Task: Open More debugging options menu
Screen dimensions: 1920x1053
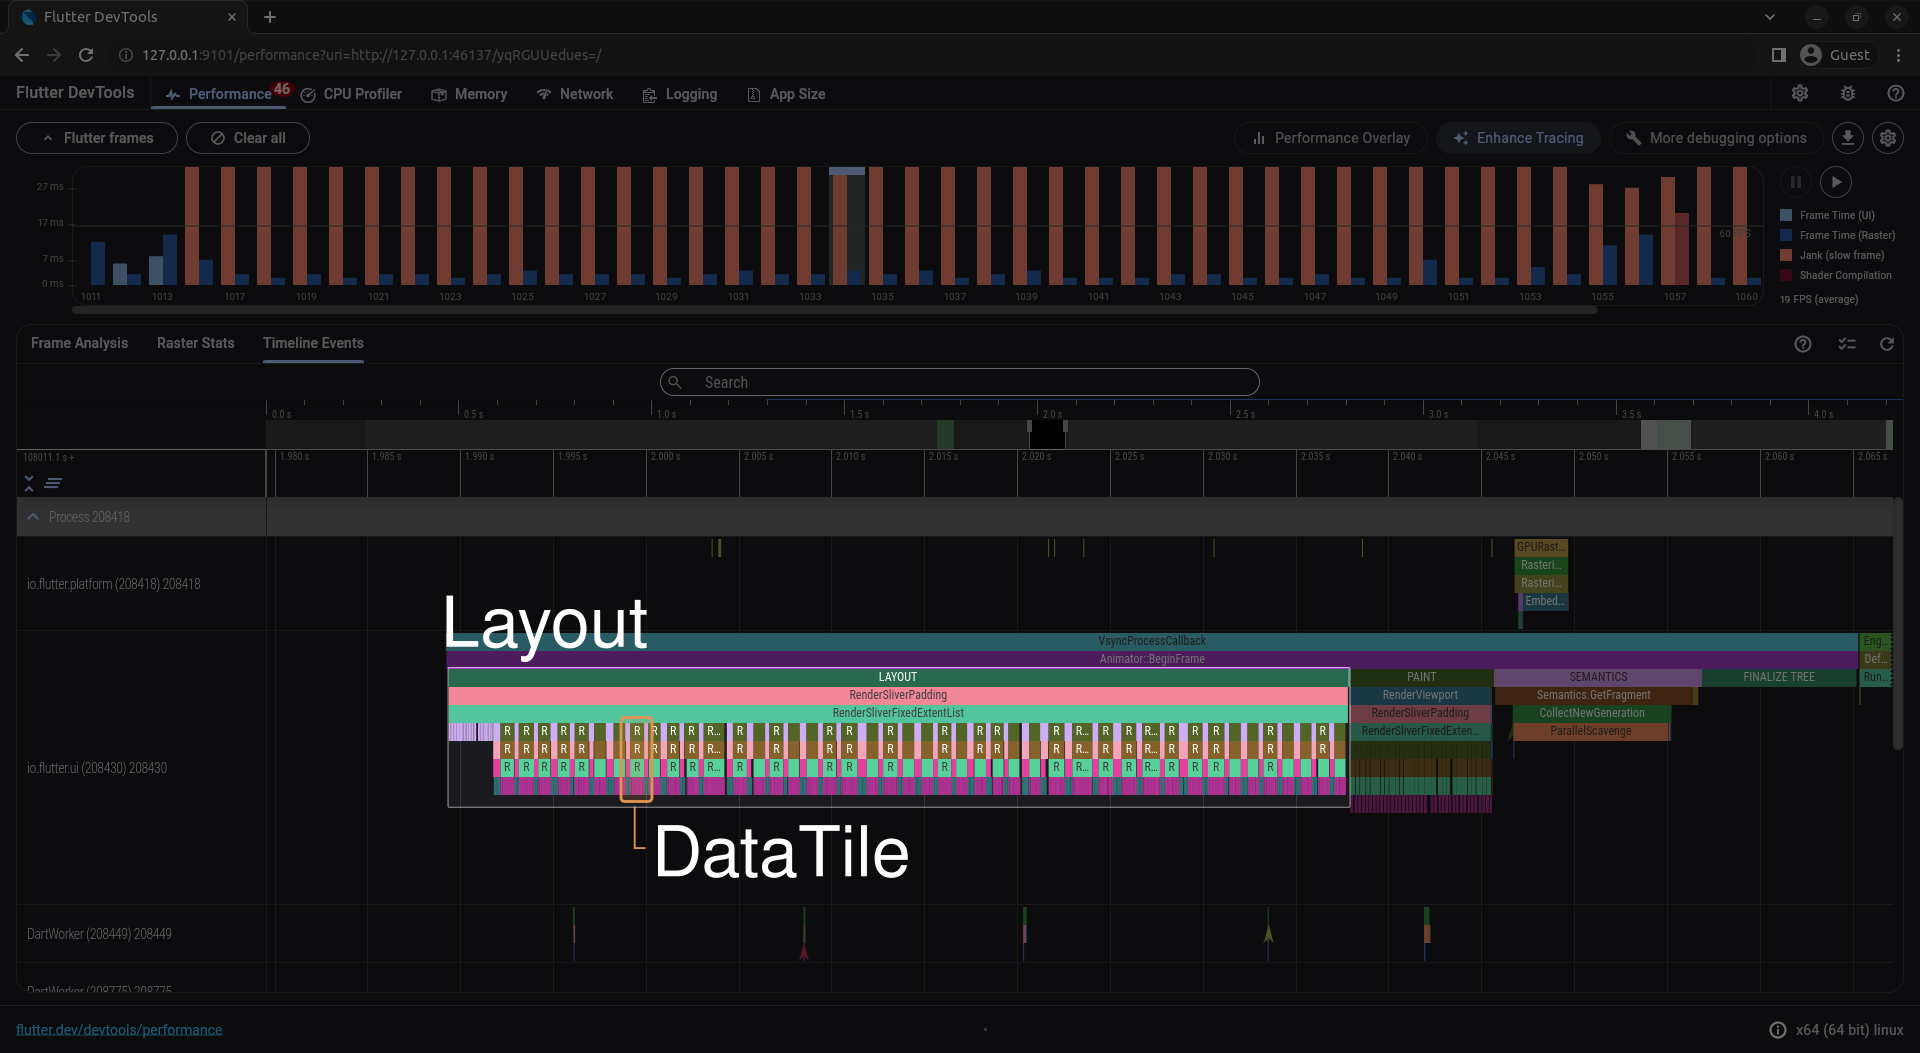Action: pos(1715,138)
